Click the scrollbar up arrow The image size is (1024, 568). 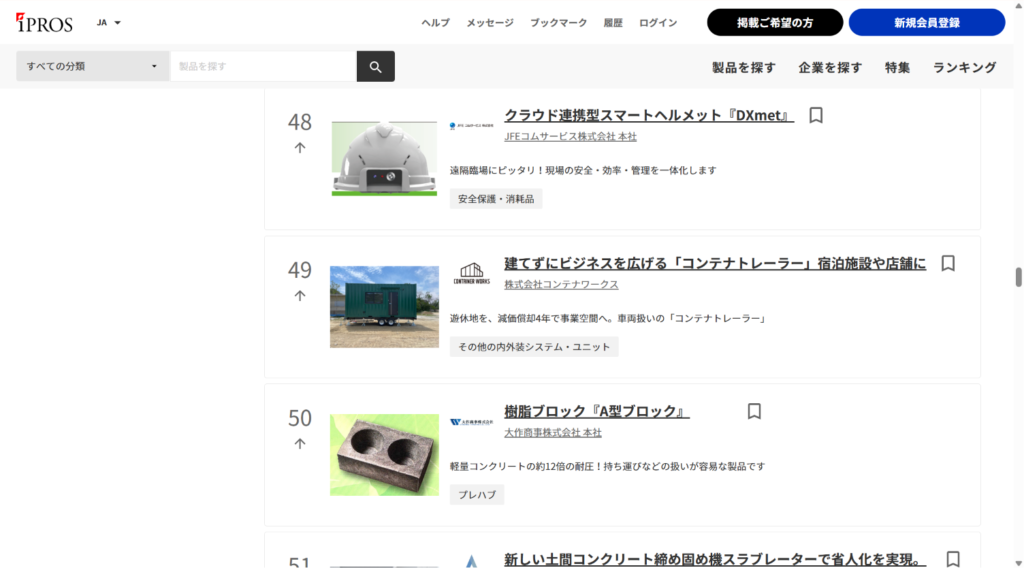coord(1018,5)
